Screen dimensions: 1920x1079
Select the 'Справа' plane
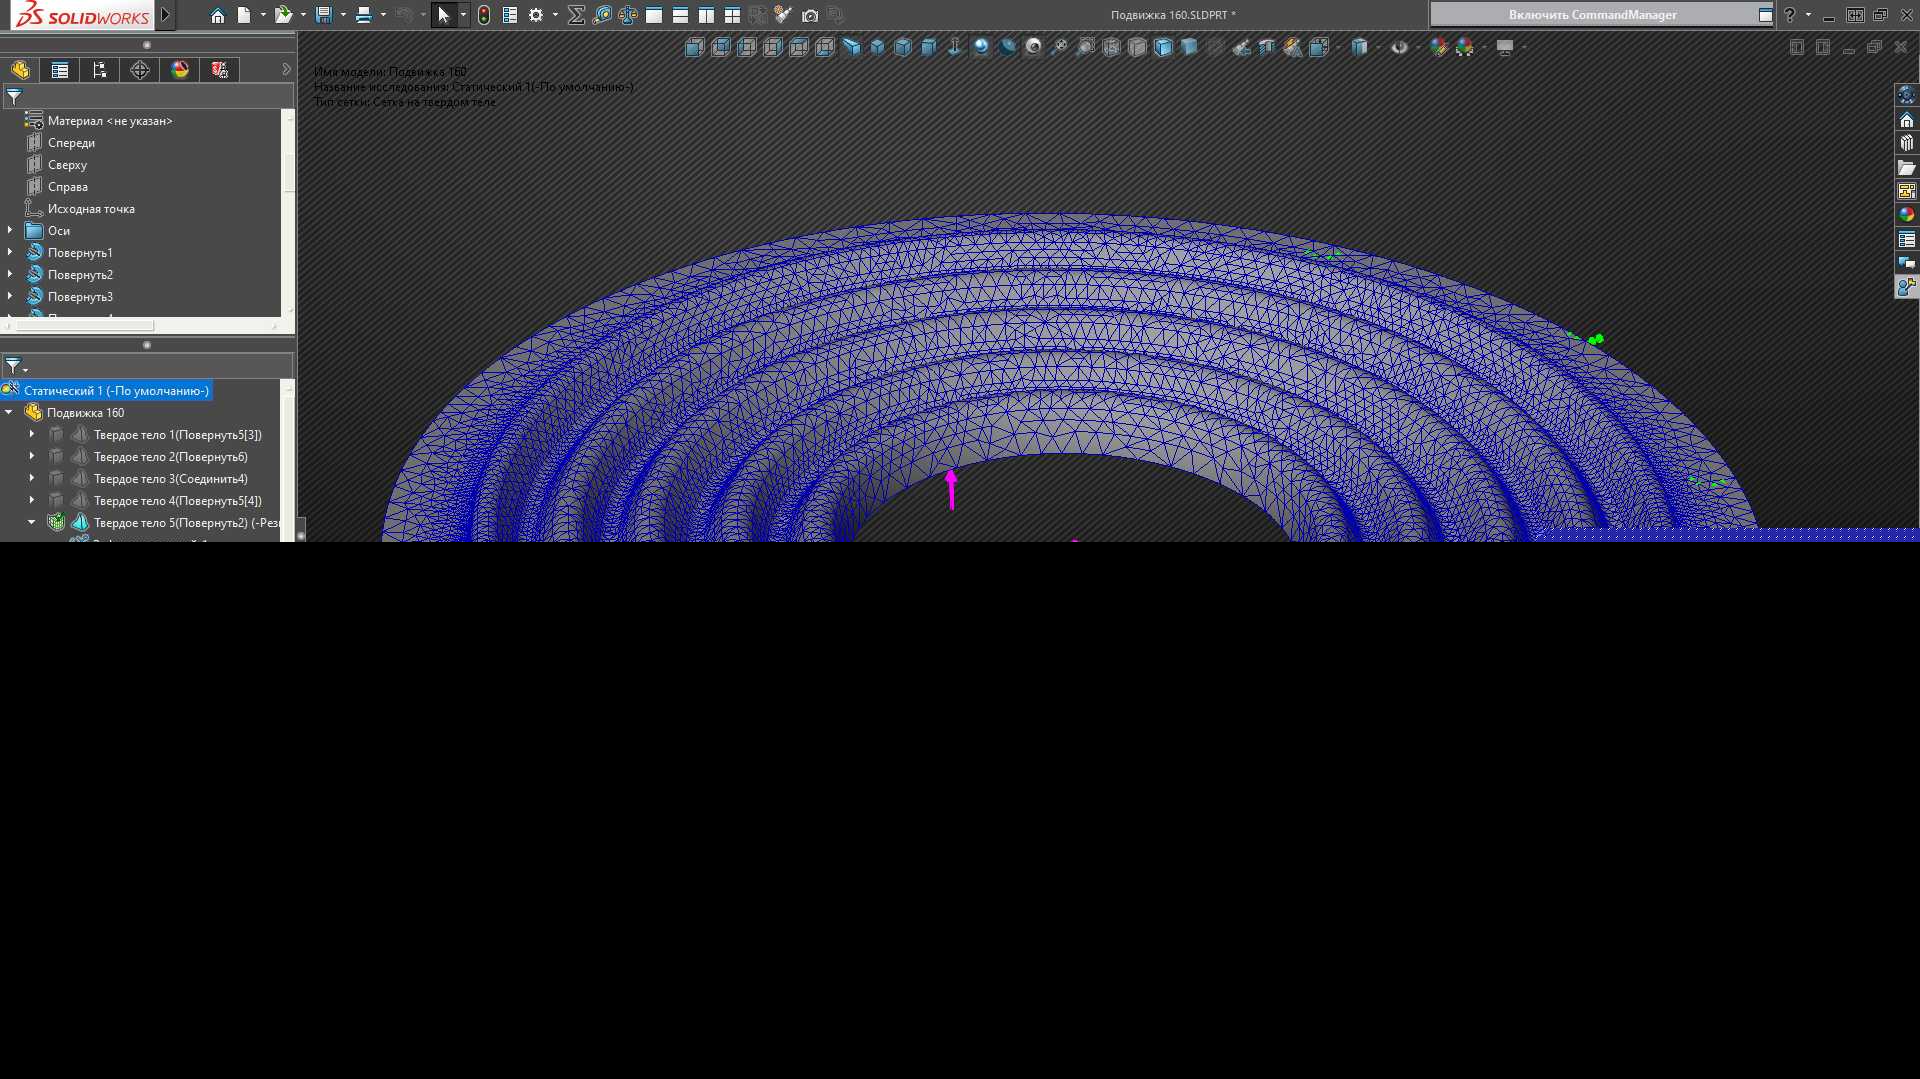point(67,187)
